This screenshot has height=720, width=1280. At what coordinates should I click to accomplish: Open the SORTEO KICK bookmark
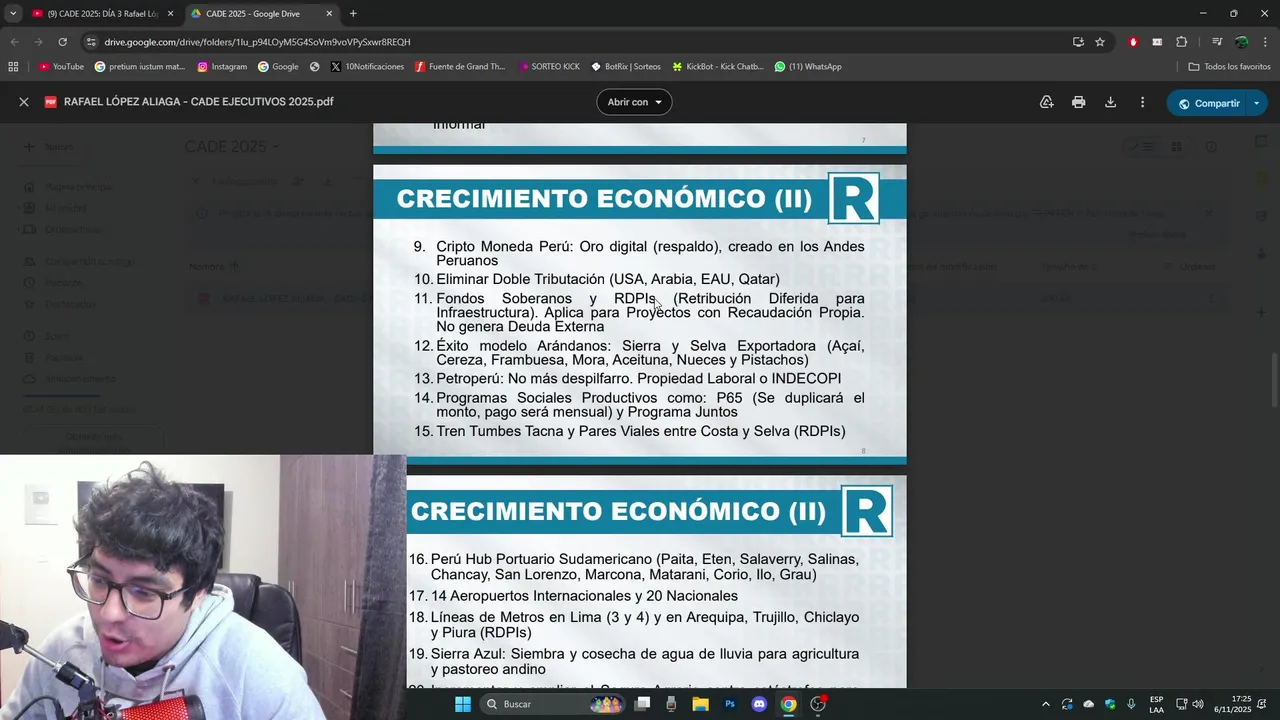click(549, 67)
